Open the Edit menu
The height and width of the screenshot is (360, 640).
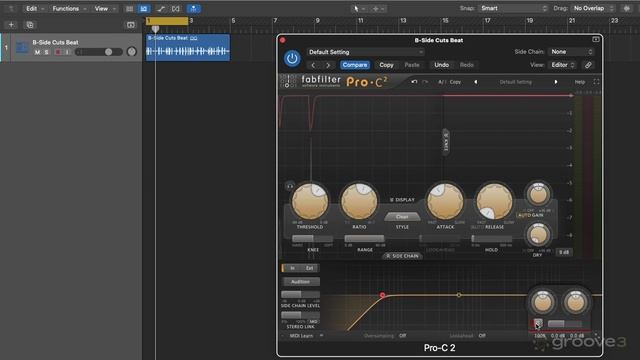[x=34, y=9]
